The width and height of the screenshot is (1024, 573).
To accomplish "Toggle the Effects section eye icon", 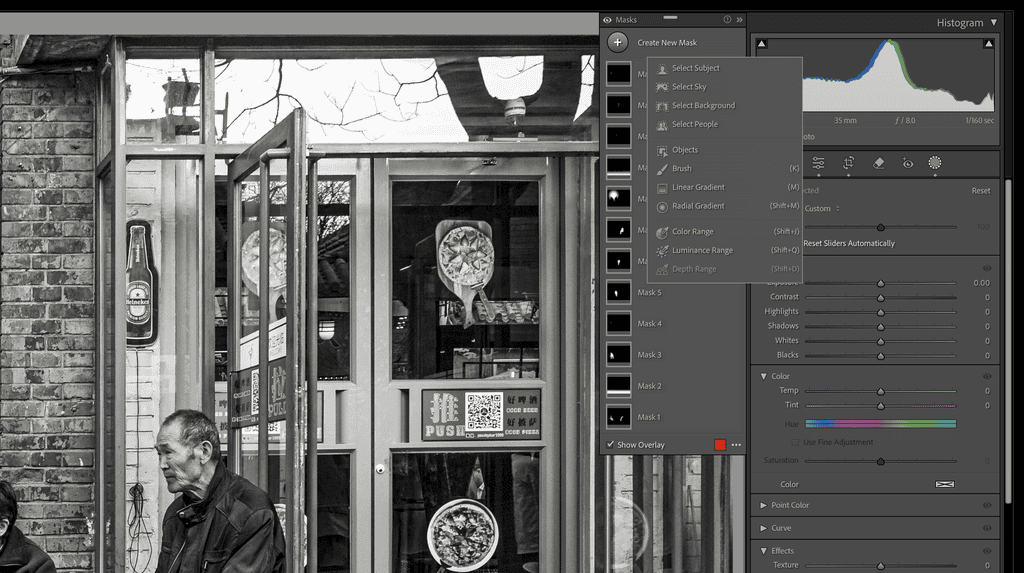I will pyautogui.click(x=987, y=551).
